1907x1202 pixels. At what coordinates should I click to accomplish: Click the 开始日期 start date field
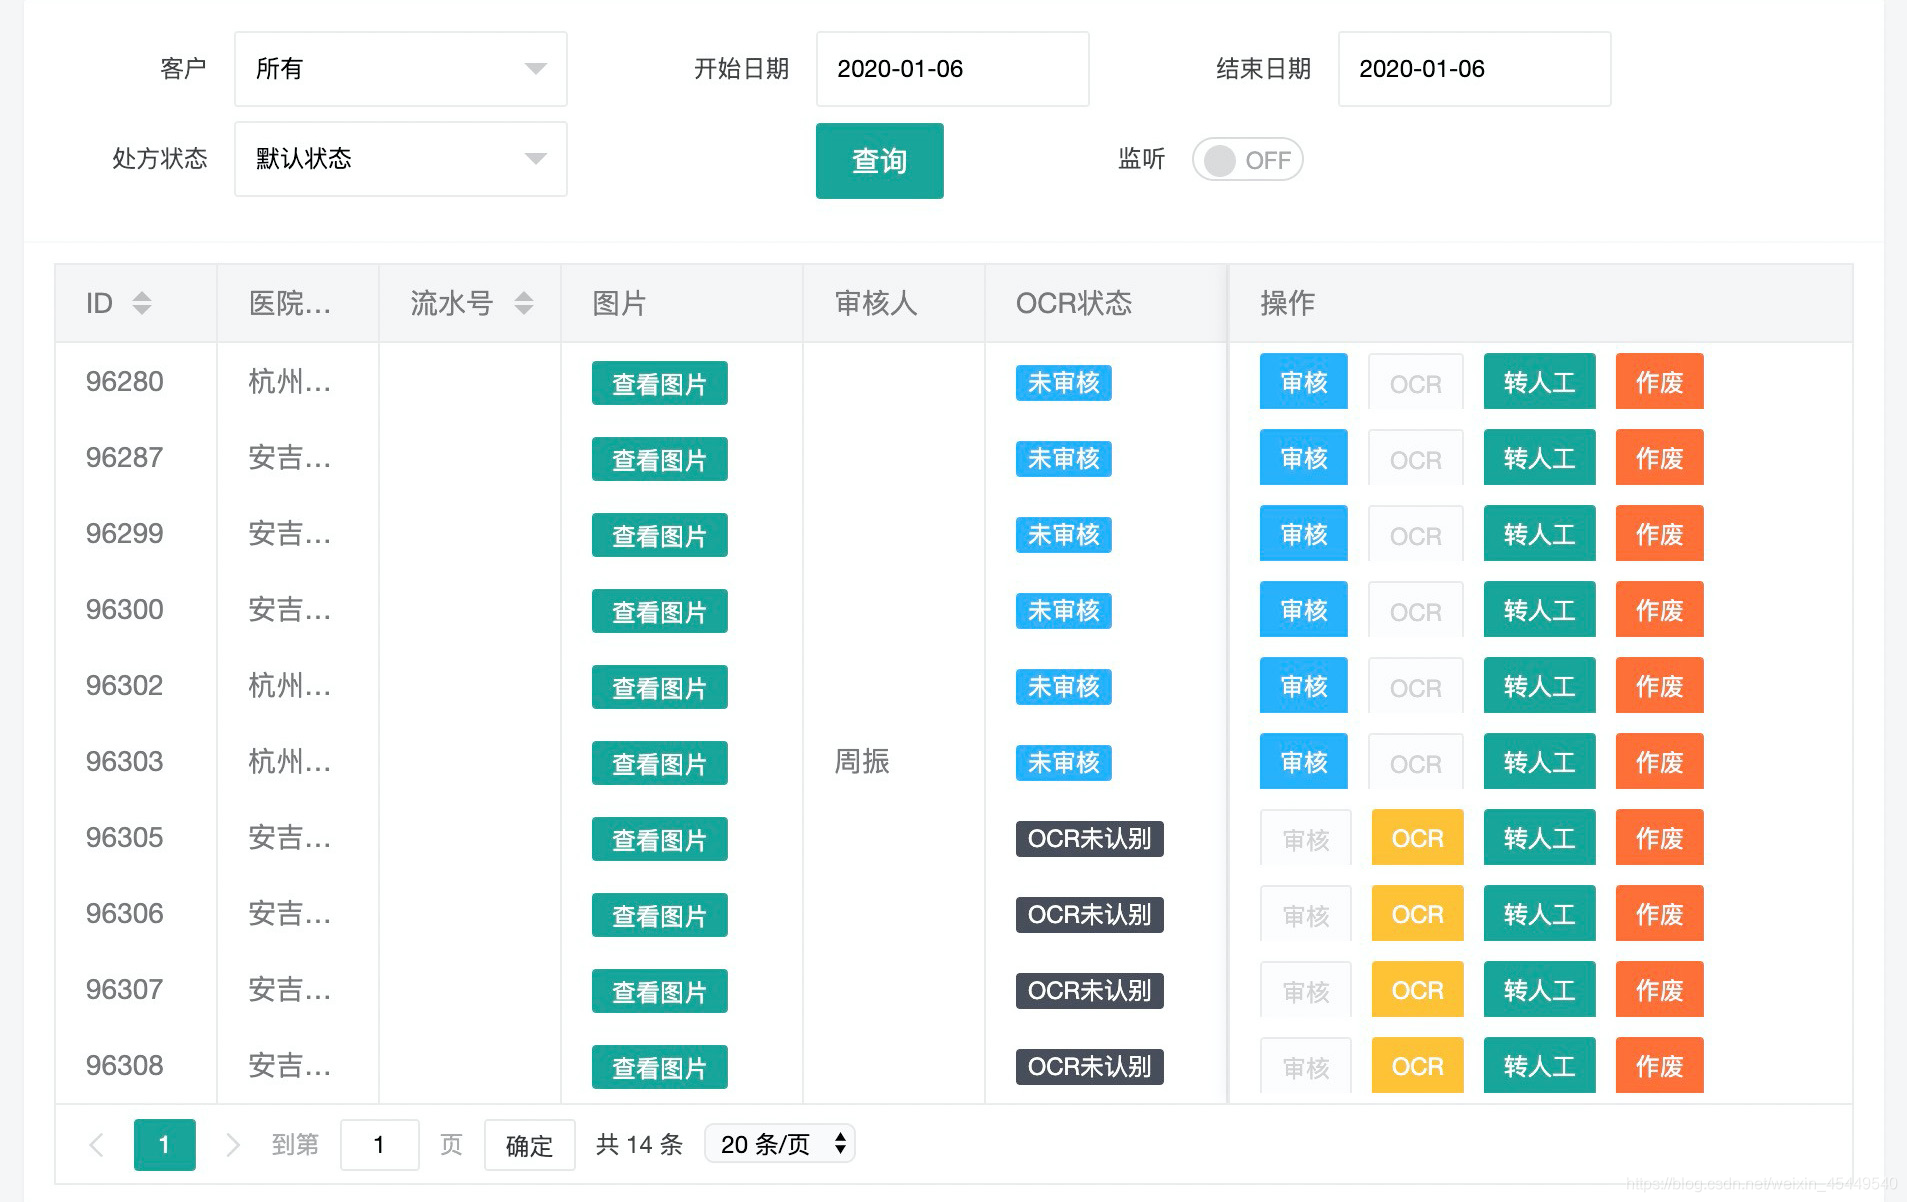click(x=951, y=68)
